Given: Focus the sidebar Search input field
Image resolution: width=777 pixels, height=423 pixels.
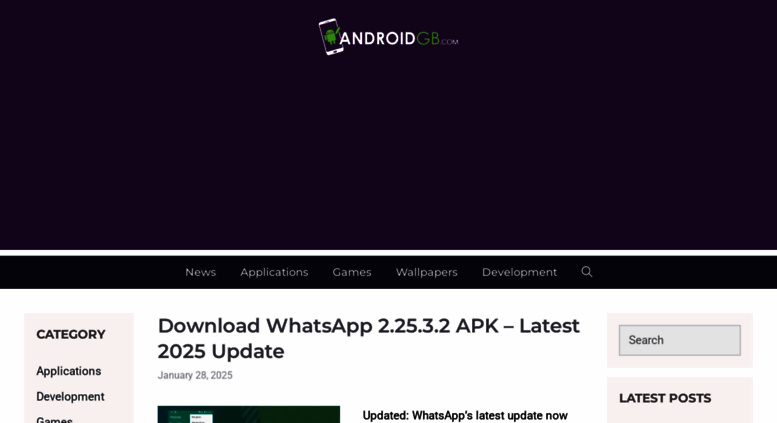Looking at the screenshot, I should 680,340.
